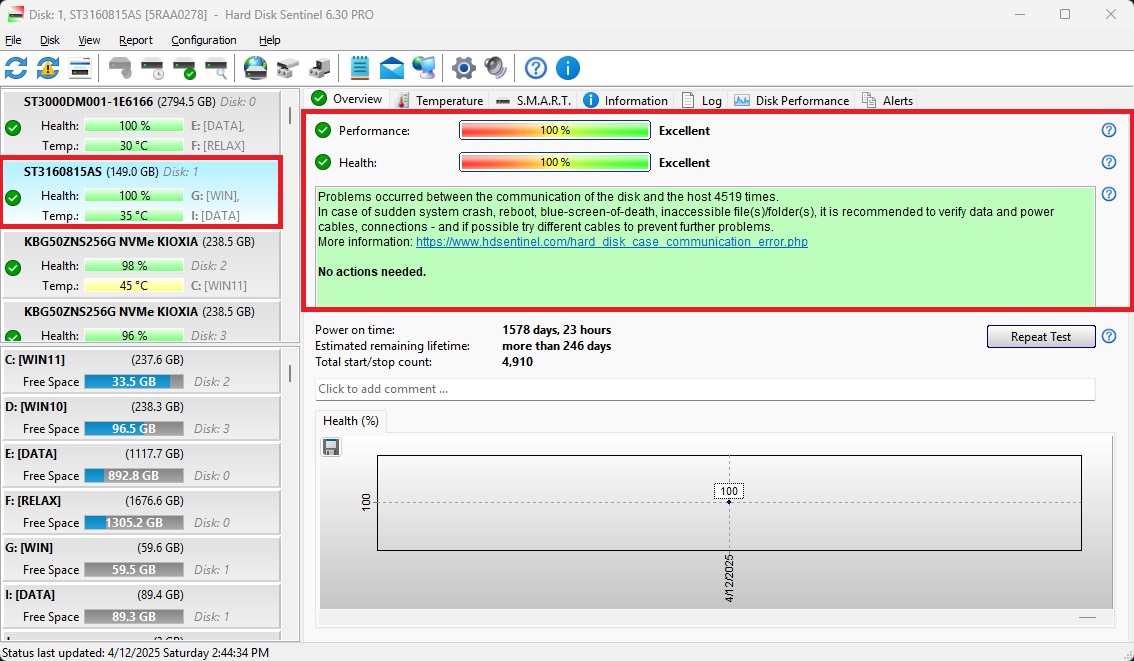Click the help icon beside Performance bar

coord(1108,130)
